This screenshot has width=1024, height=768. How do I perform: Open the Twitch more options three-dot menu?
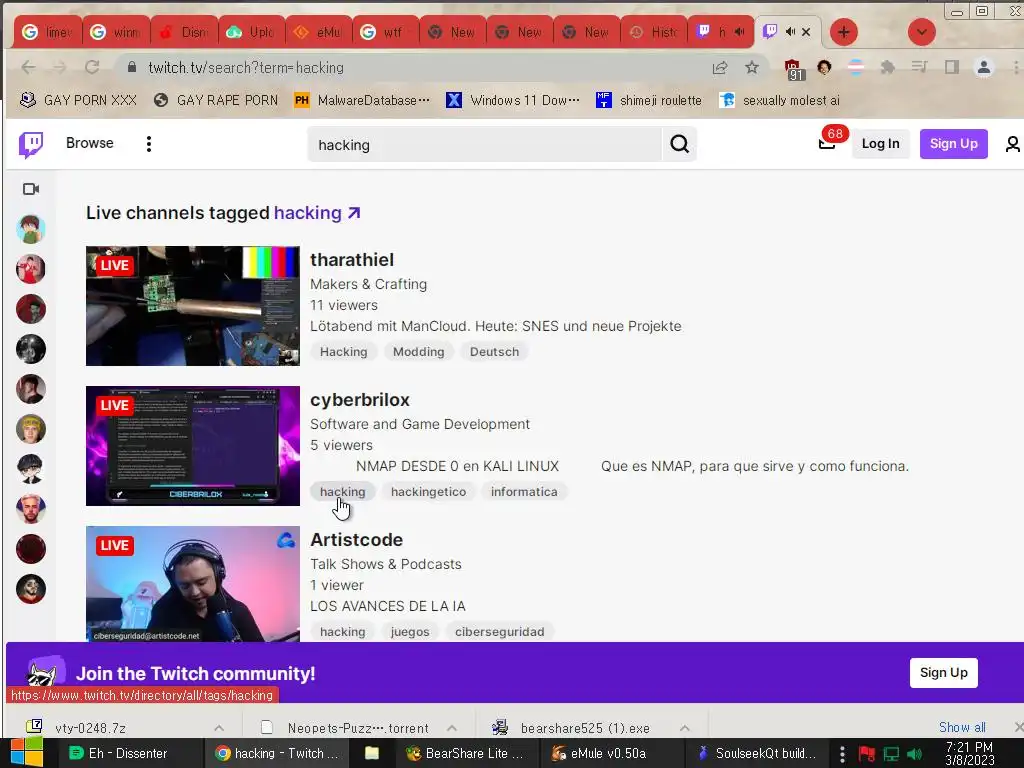tap(149, 144)
